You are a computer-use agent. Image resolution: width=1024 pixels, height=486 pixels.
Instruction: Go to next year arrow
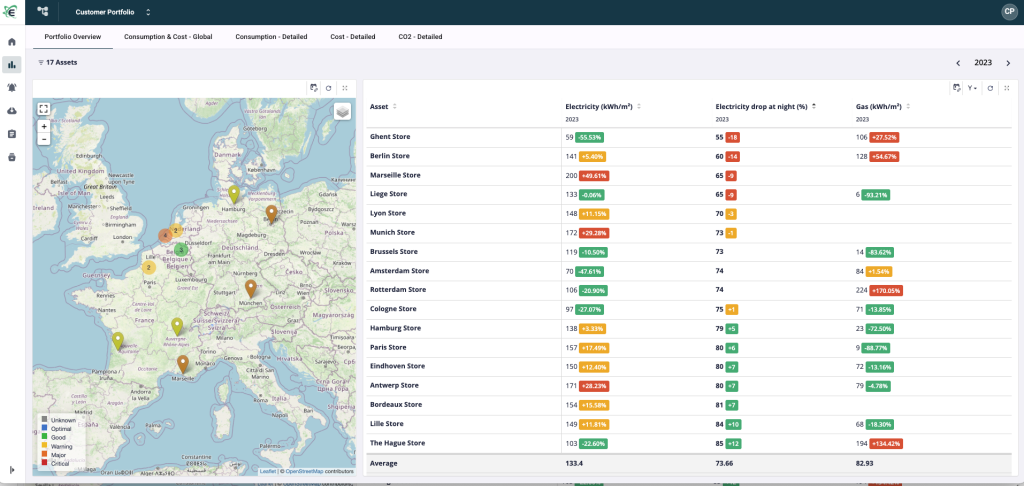click(x=1008, y=63)
